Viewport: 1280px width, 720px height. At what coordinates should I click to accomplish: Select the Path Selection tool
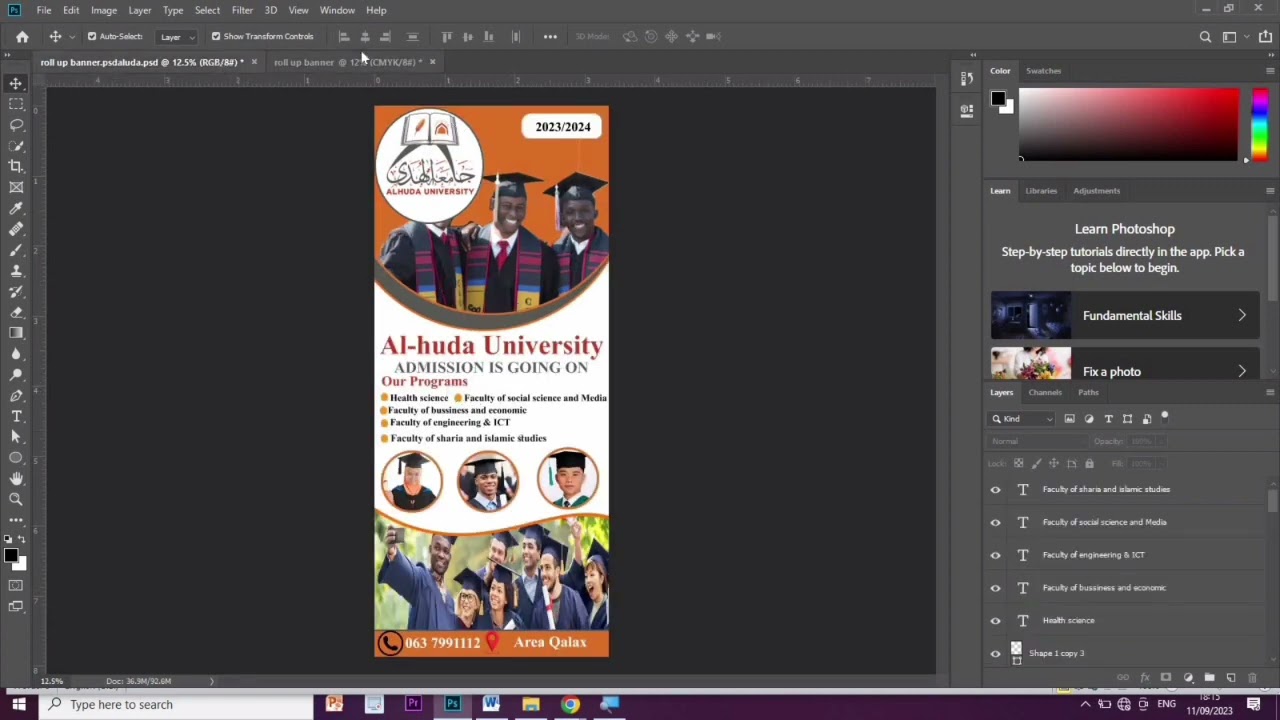point(16,437)
